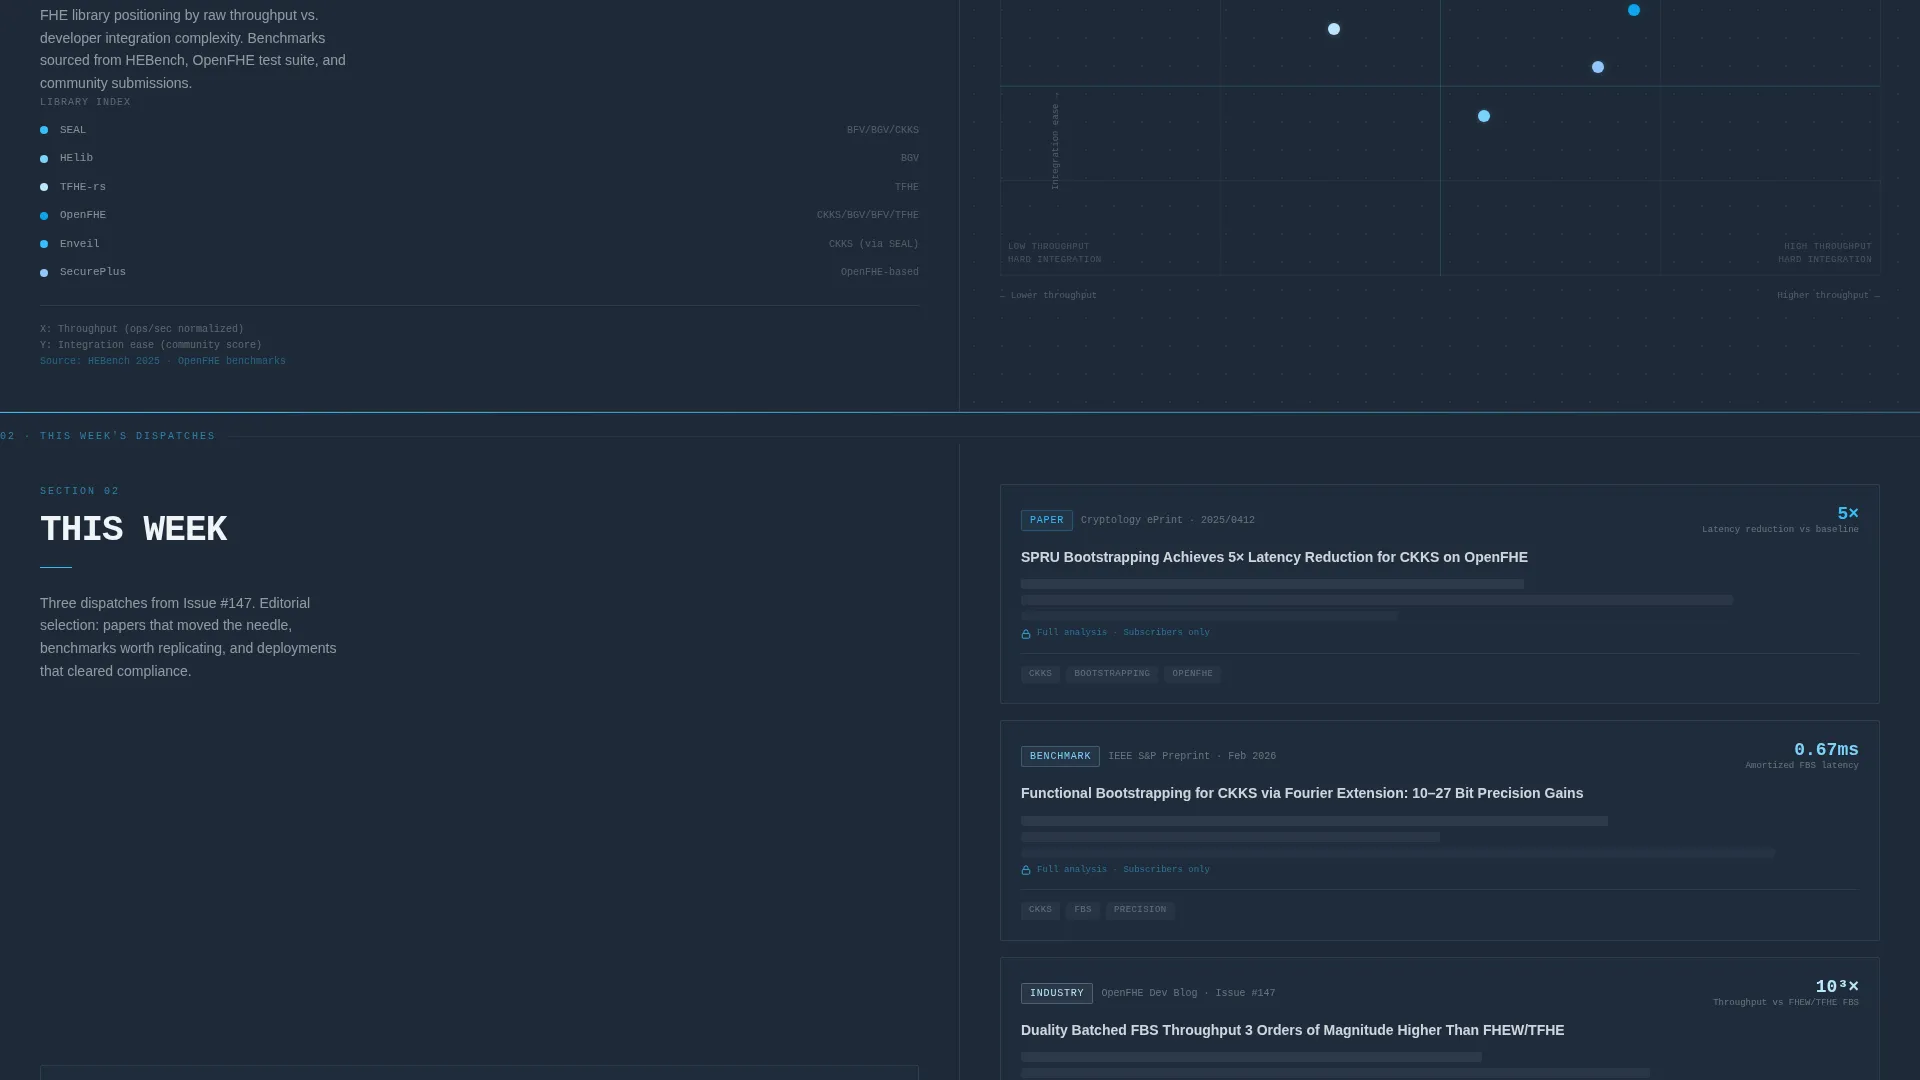Select the Enveil legend dot

pyautogui.click(x=44, y=244)
